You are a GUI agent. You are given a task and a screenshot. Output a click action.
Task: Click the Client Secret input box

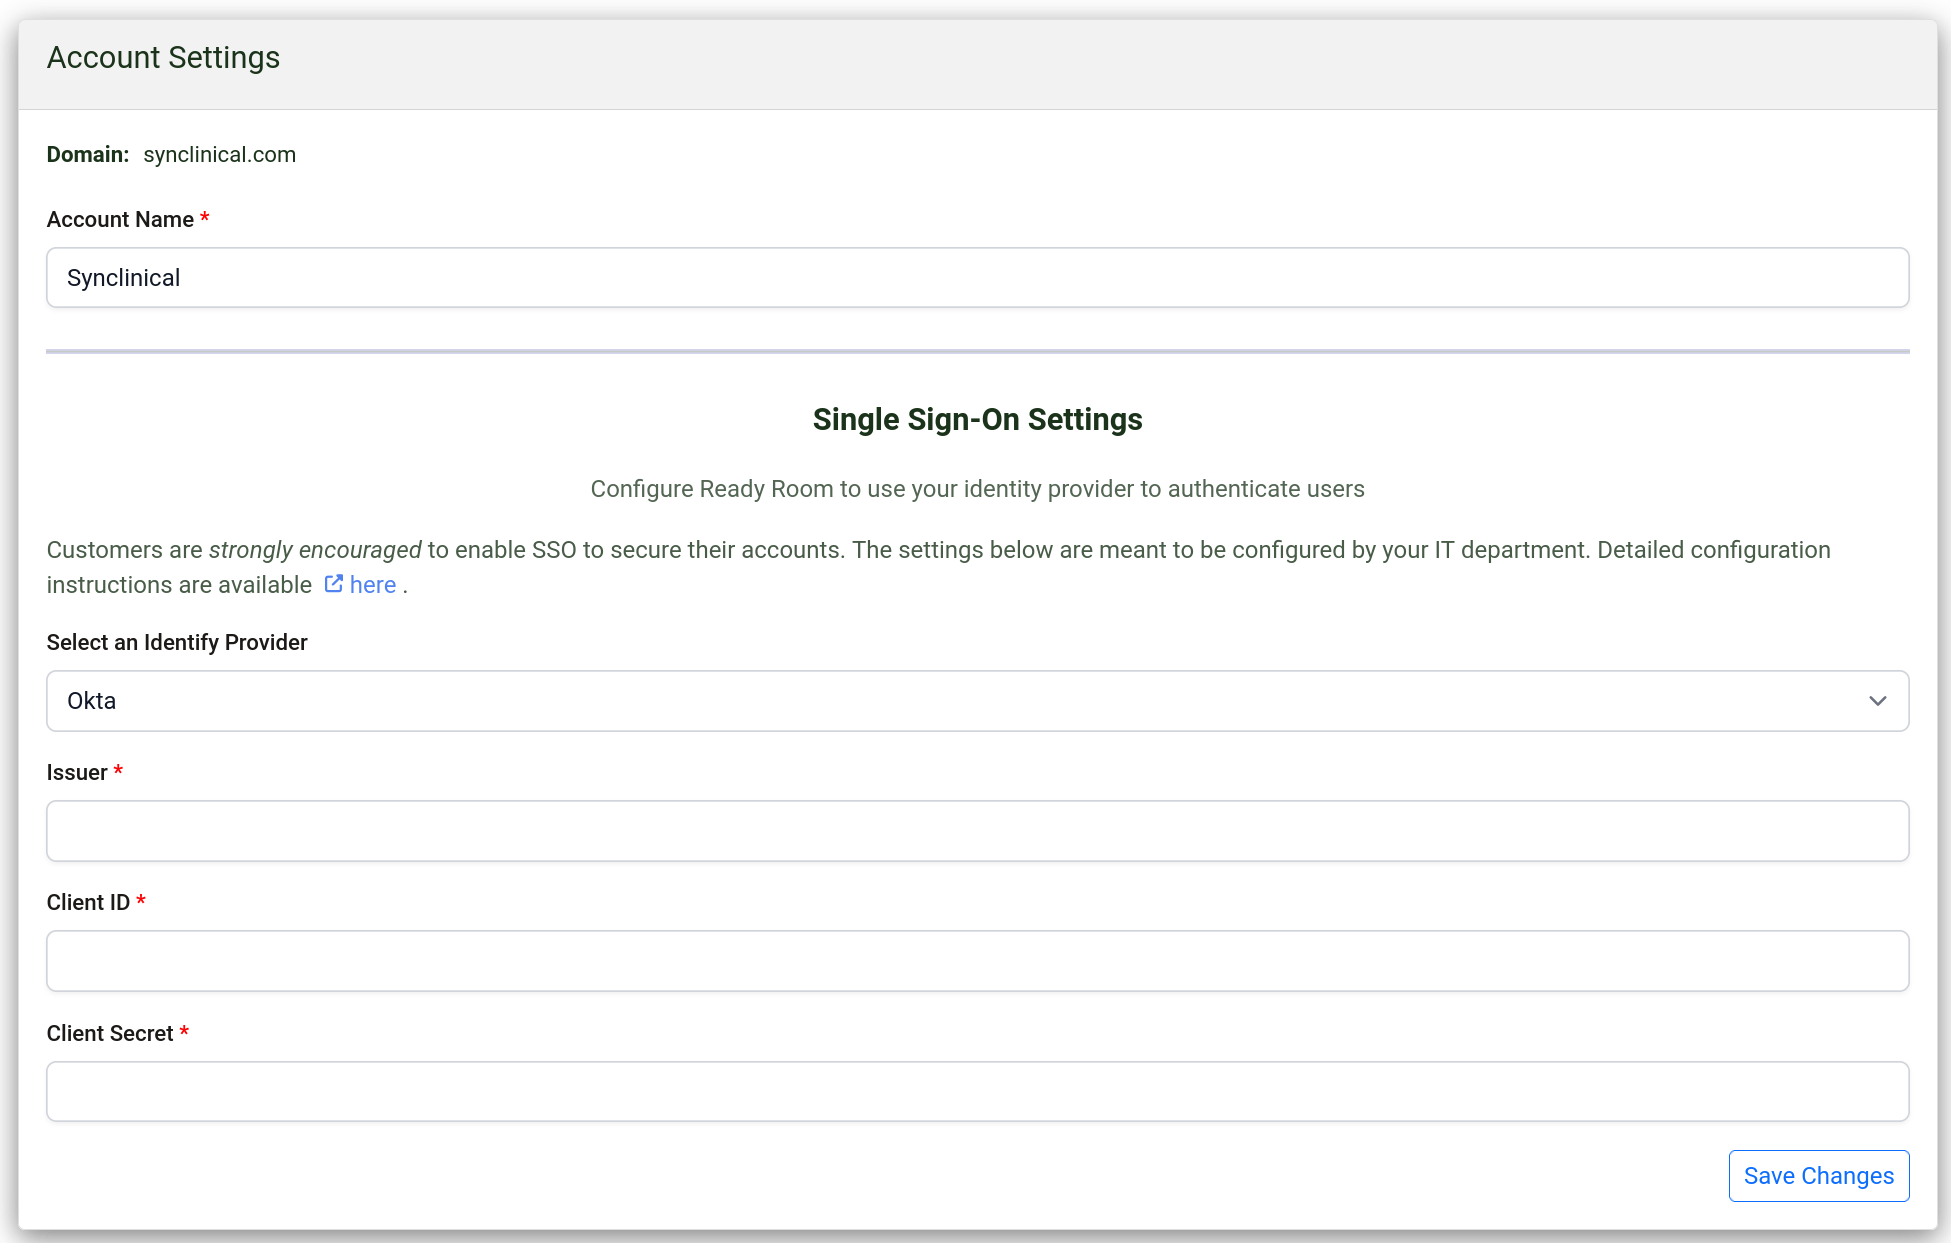977,1091
